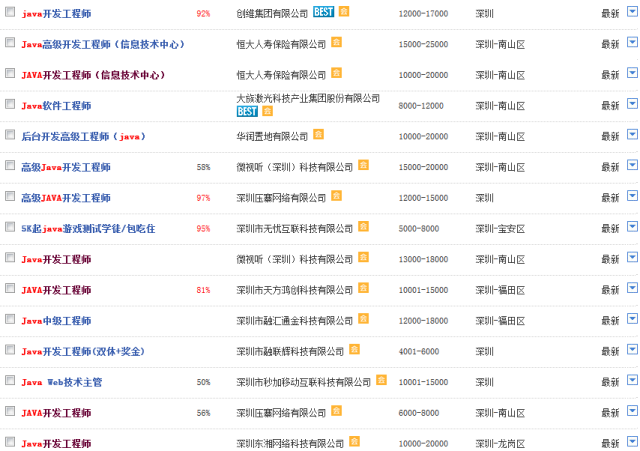
Task: Expand details arrow for the 创维集团 java开发工程师 row
Action: pos(632,11)
